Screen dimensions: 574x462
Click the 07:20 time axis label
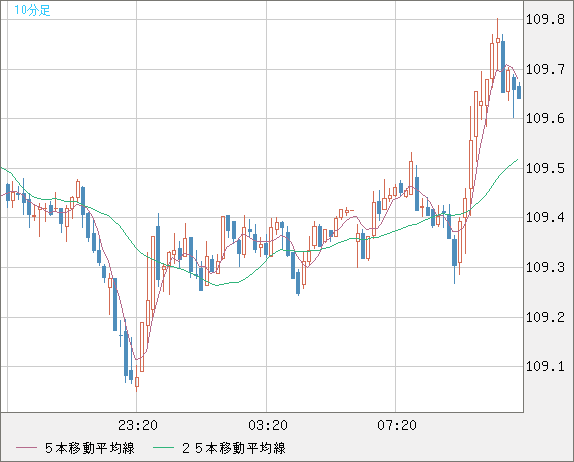(397, 425)
